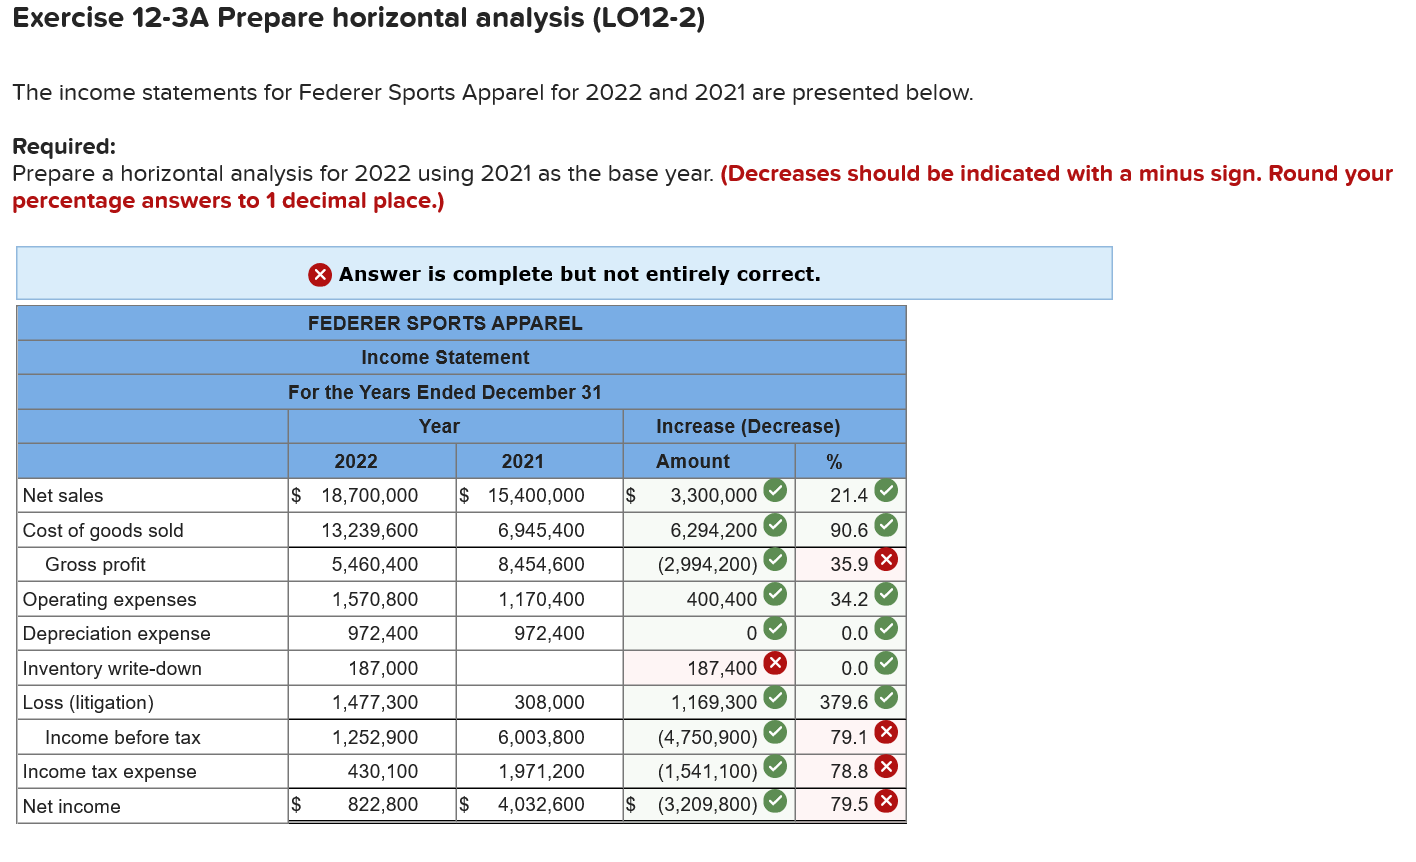The width and height of the screenshot is (1416, 862).
Task: Click the red X beside Net income percentage
Action: [888, 801]
